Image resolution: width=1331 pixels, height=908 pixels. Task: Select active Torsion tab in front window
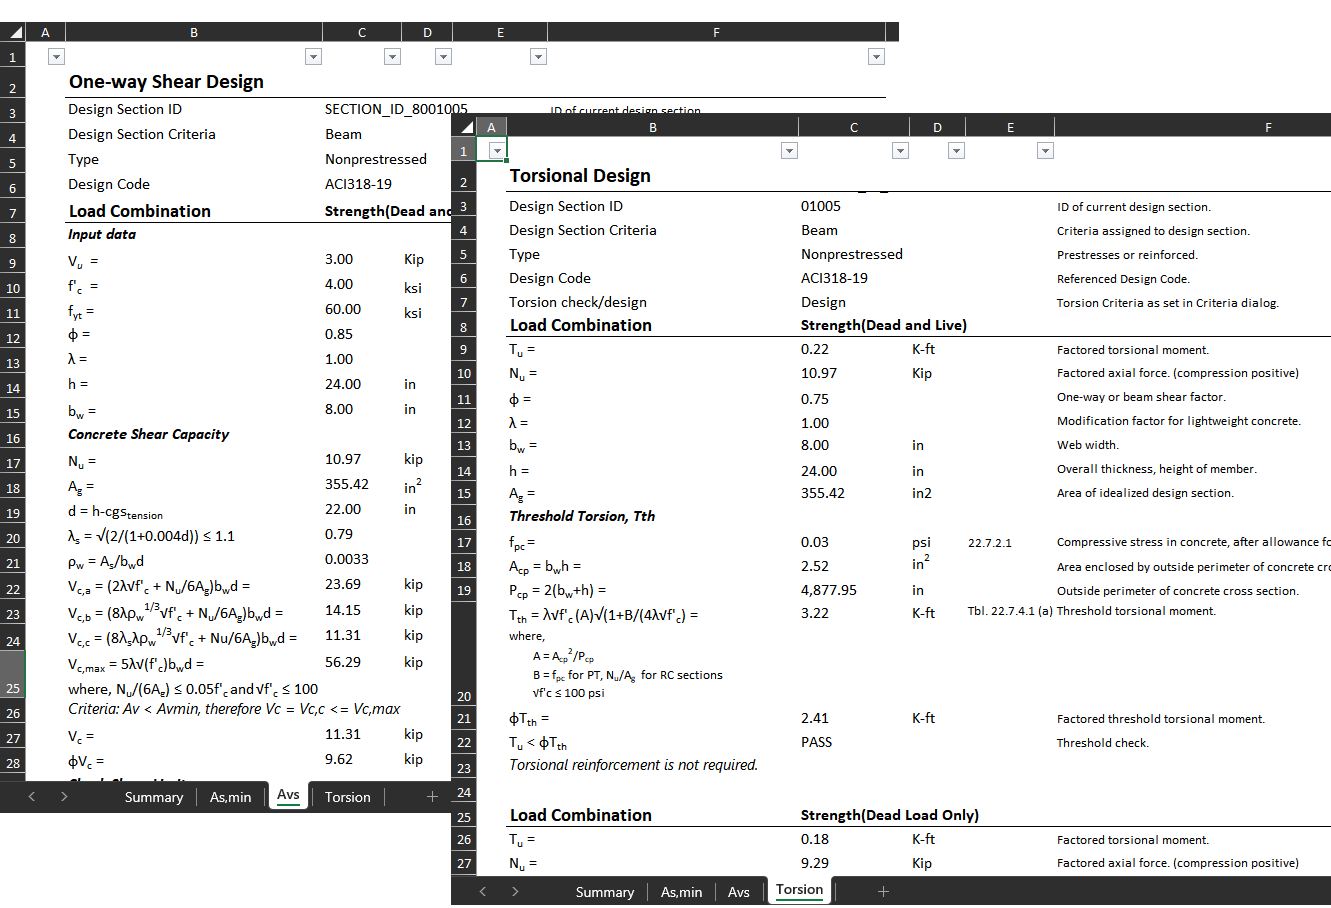(x=799, y=890)
